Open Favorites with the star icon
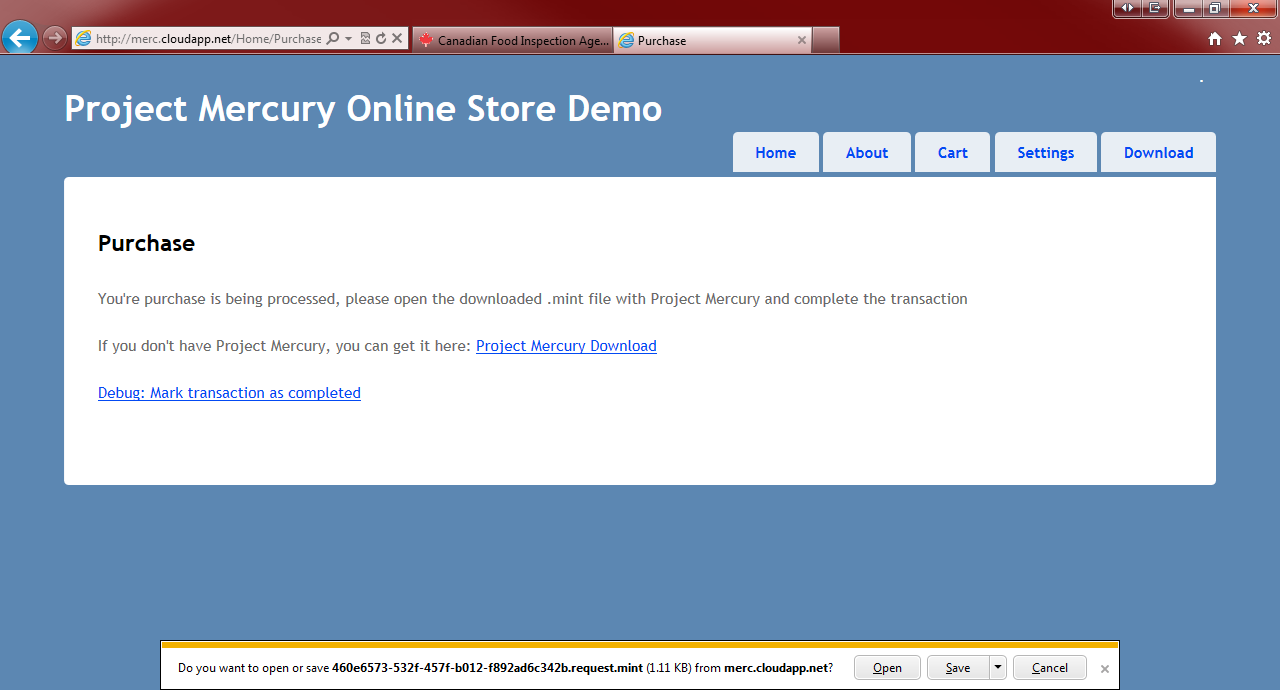Viewport: 1280px width, 690px height. click(1239, 38)
